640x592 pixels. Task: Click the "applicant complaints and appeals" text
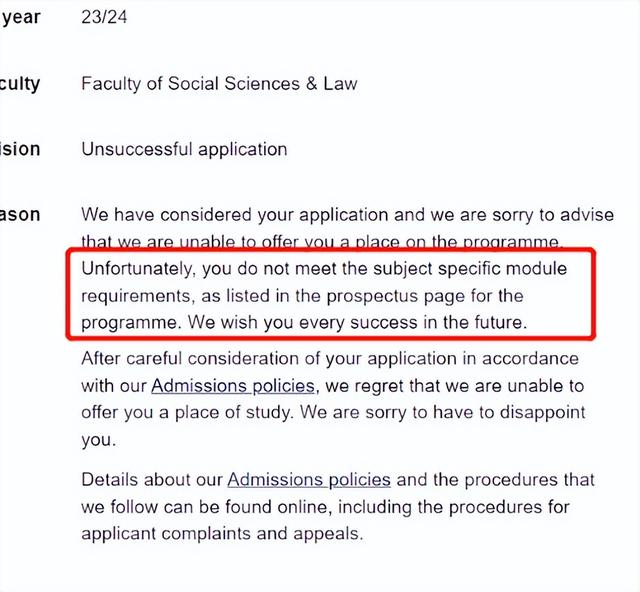pyautogui.click(x=222, y=534)
